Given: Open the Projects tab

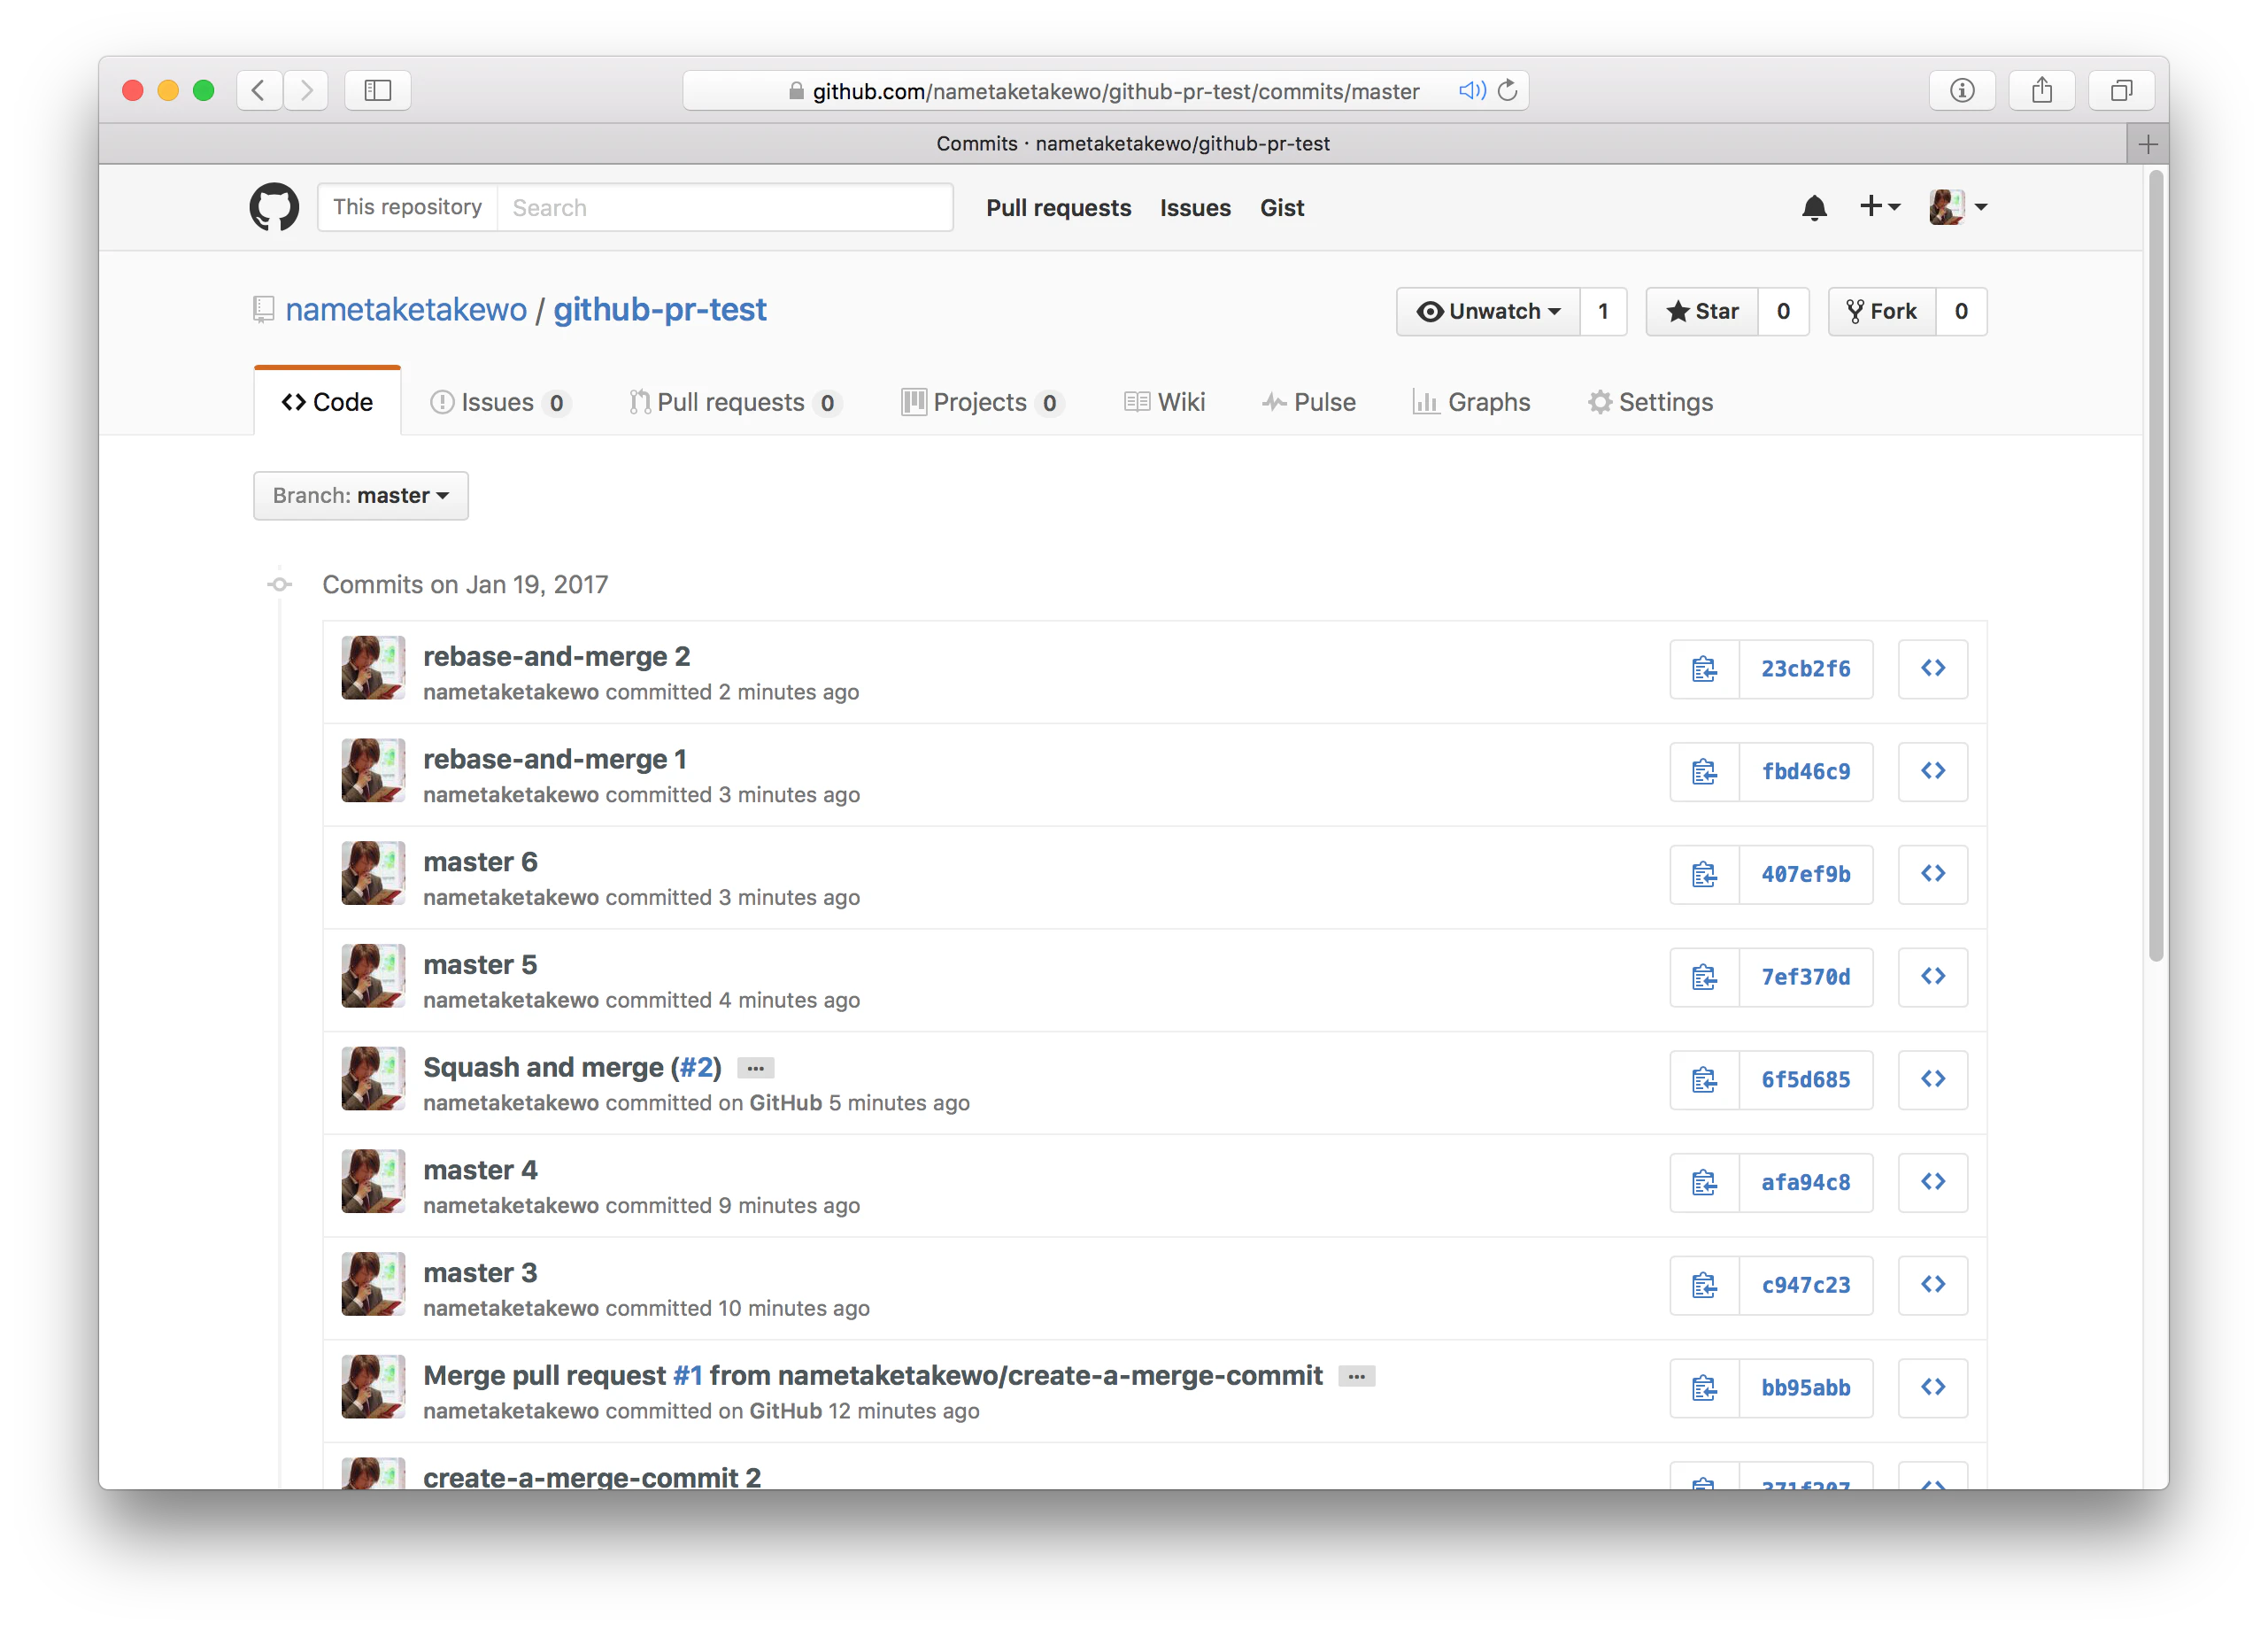Looking at the screenshot, I should 982,402.
